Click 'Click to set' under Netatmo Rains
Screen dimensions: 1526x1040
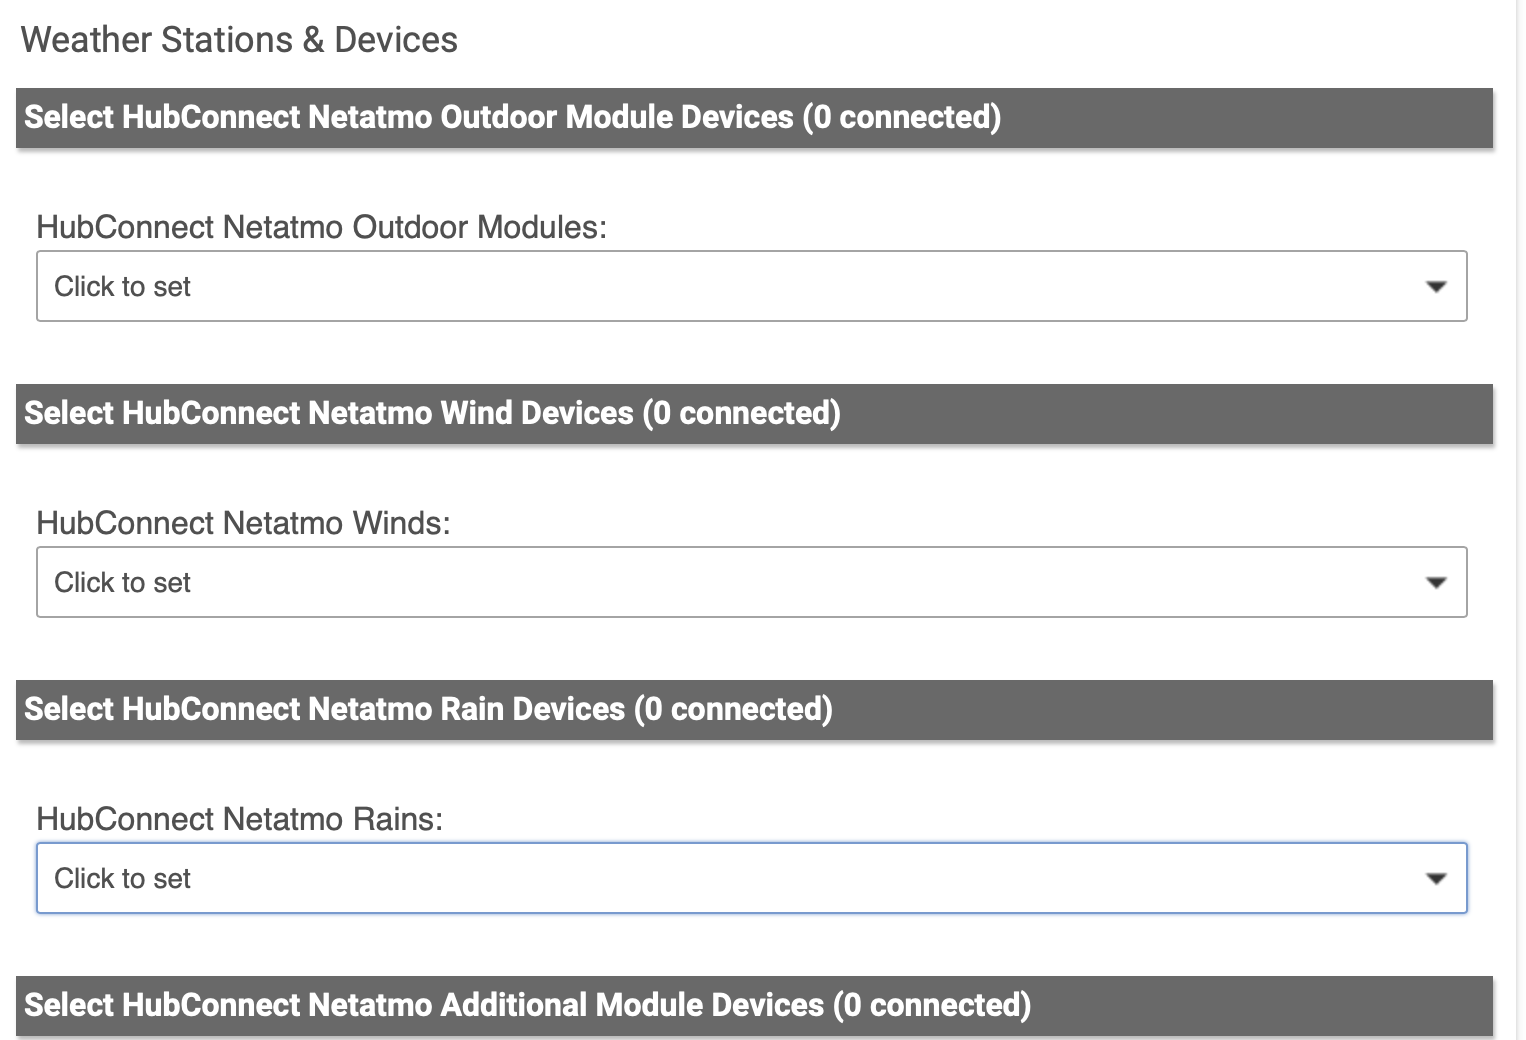(x=122, y=879)
